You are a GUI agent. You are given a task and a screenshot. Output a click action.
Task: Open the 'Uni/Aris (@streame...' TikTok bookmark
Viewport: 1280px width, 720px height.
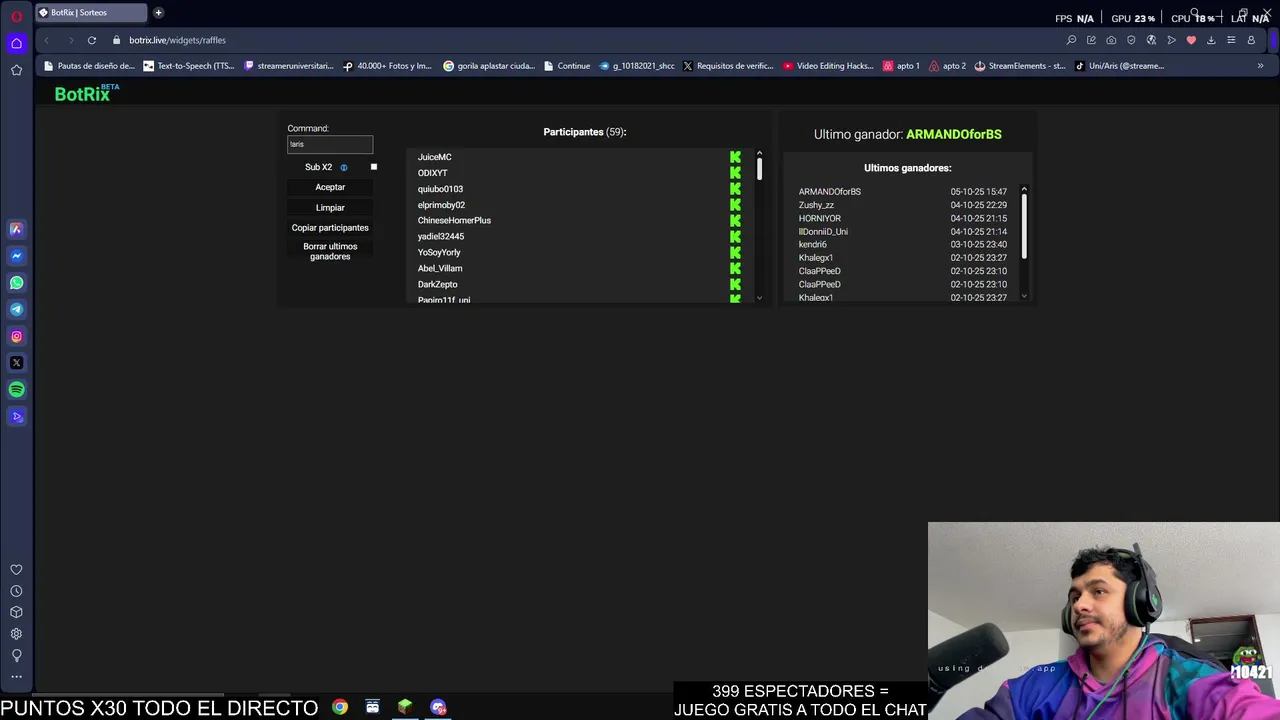(x=1119, y=66)
